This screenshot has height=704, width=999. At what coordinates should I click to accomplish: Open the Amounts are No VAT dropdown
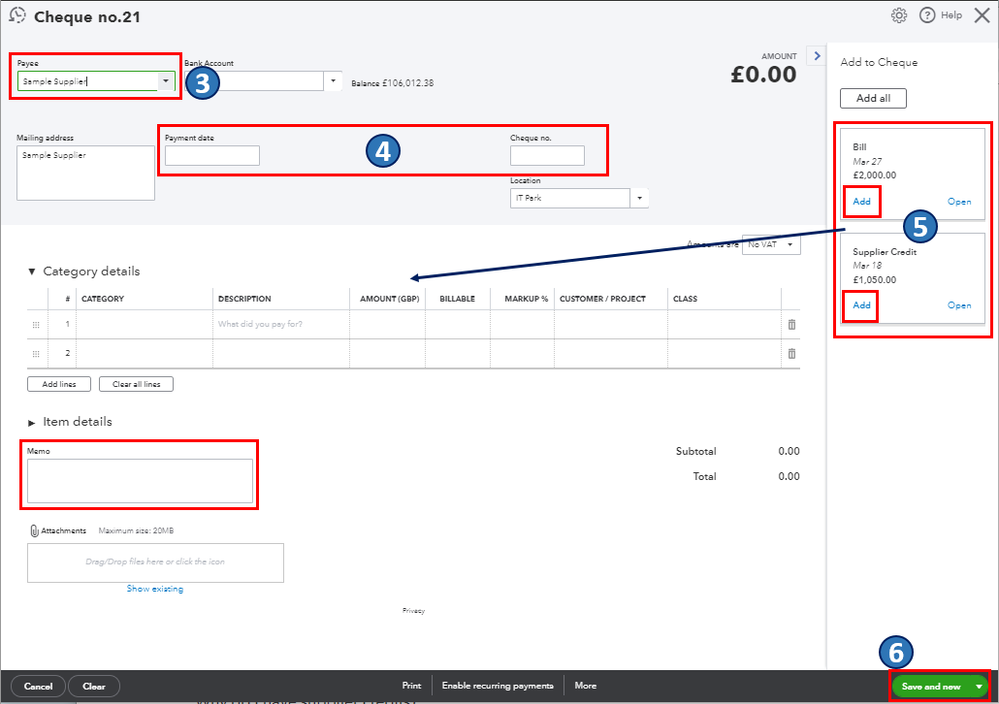[x=771, y=245]
